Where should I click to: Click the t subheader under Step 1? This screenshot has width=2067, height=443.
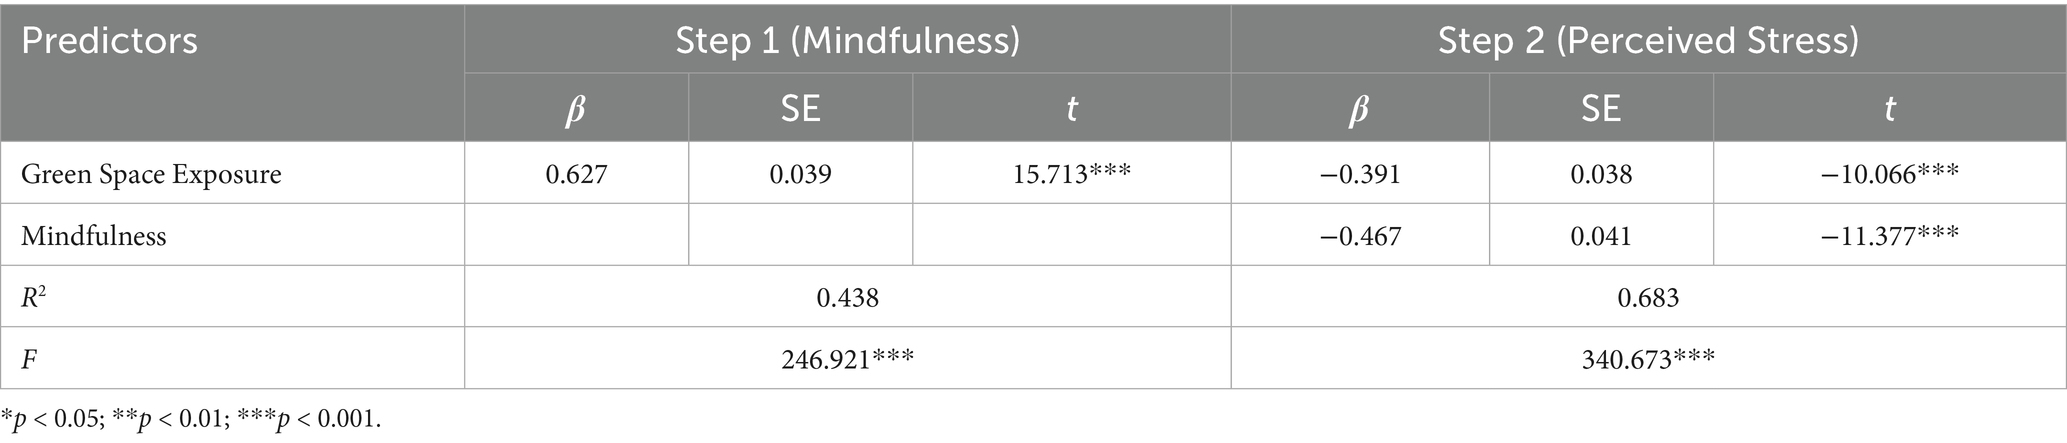(1071, 108)
